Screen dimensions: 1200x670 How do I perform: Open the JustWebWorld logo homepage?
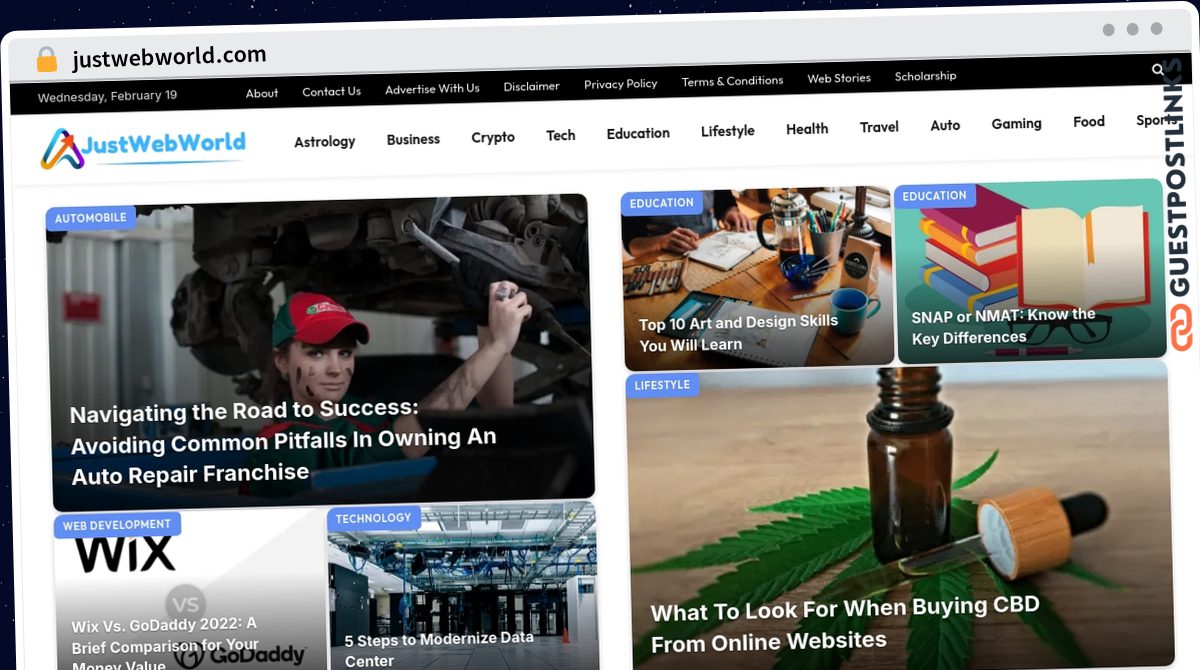143,147
